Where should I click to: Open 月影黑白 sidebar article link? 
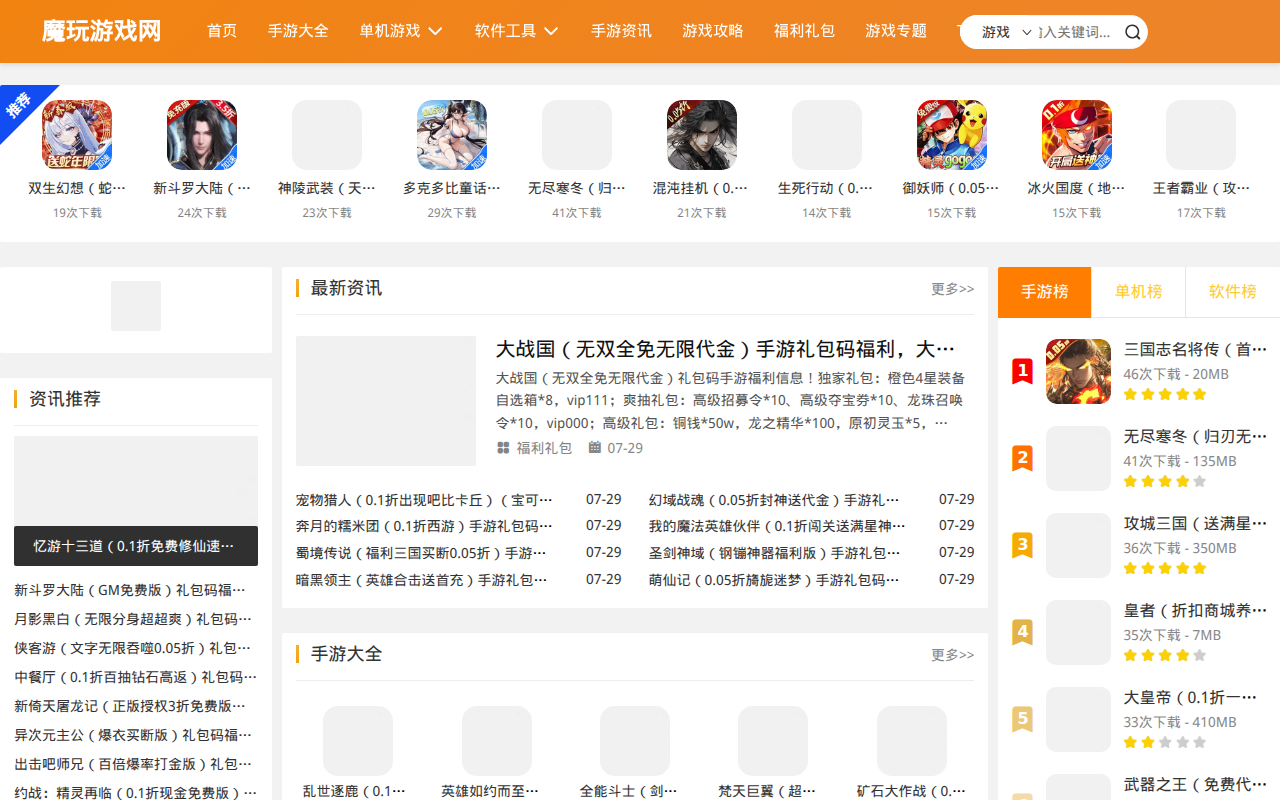[x=133, y=619]
